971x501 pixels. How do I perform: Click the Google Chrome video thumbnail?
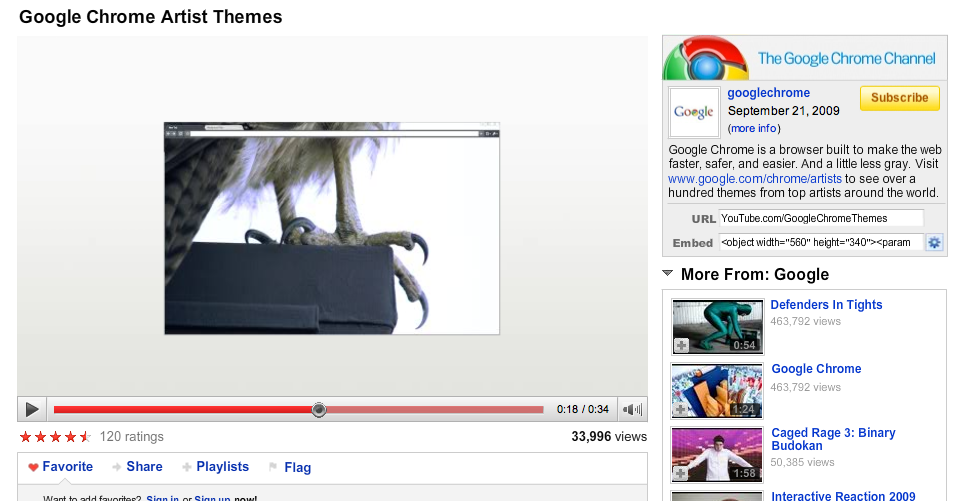[x=717, y=391]
